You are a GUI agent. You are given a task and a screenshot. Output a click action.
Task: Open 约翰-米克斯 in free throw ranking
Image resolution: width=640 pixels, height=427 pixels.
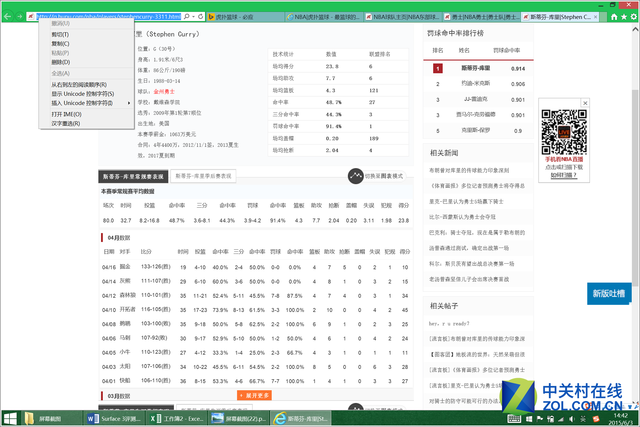(x=476, y=83)
